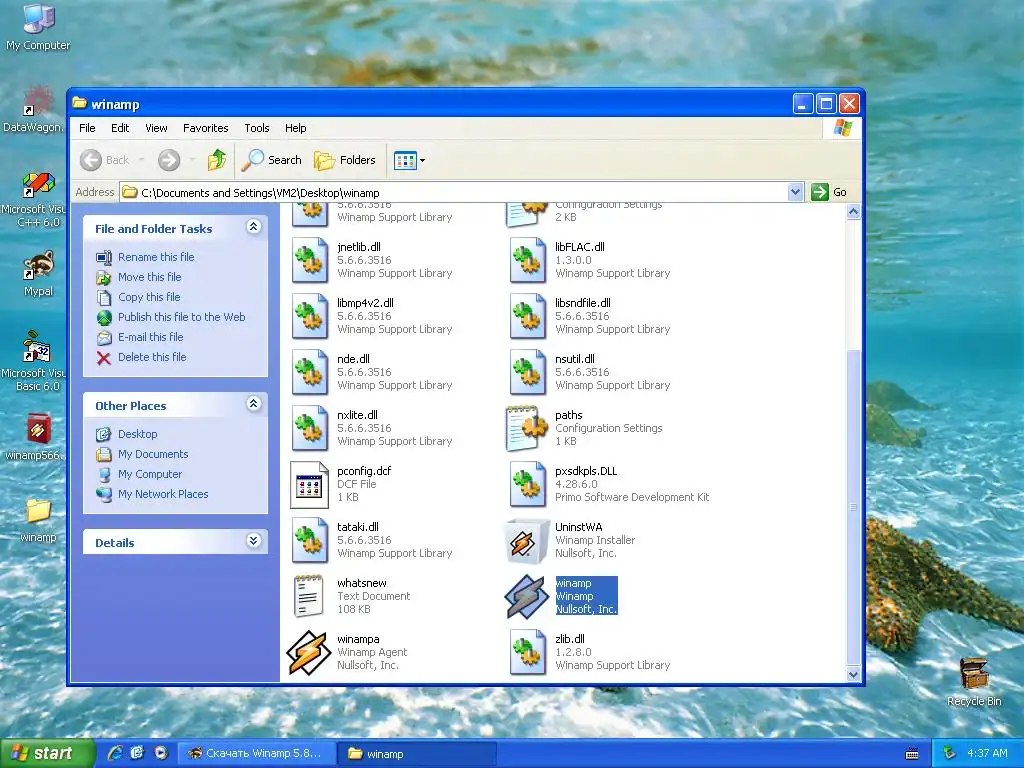The width and height of the screenshot is (1024, 768).
Task: Select libmp4v2.dll file icon
Action: [x=310, y=316]
